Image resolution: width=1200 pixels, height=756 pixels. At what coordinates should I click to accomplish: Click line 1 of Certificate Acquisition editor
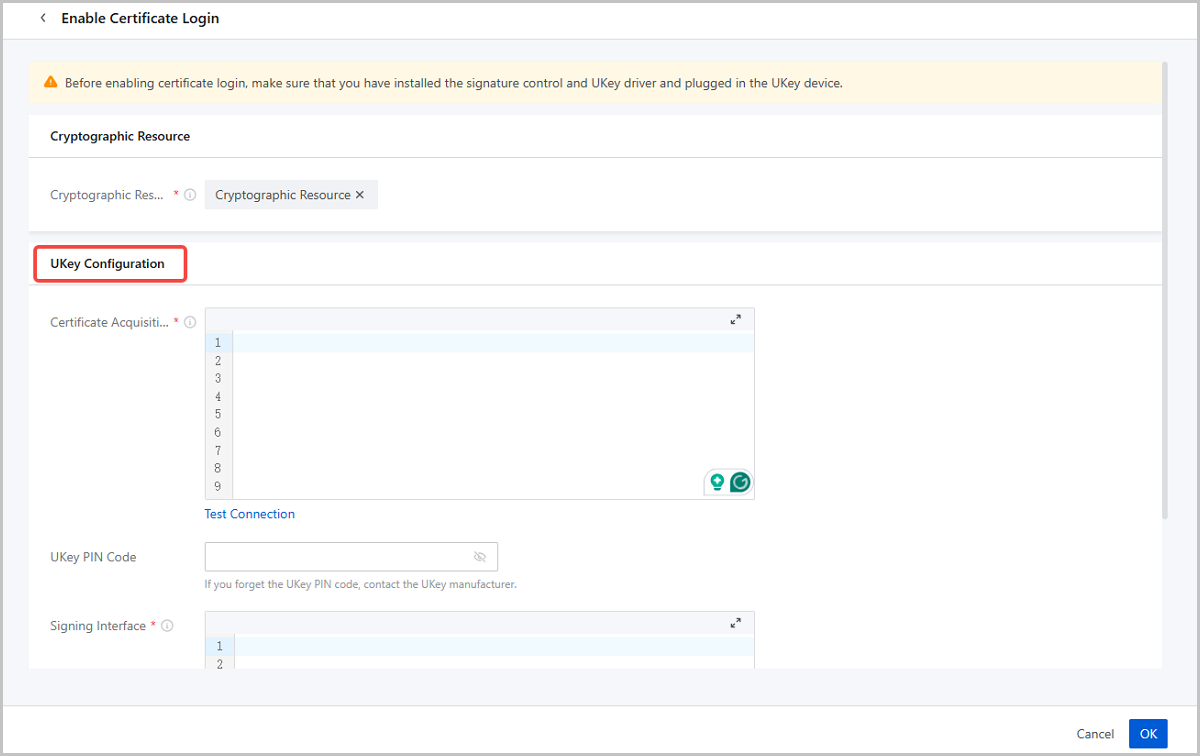pos(490,343)
